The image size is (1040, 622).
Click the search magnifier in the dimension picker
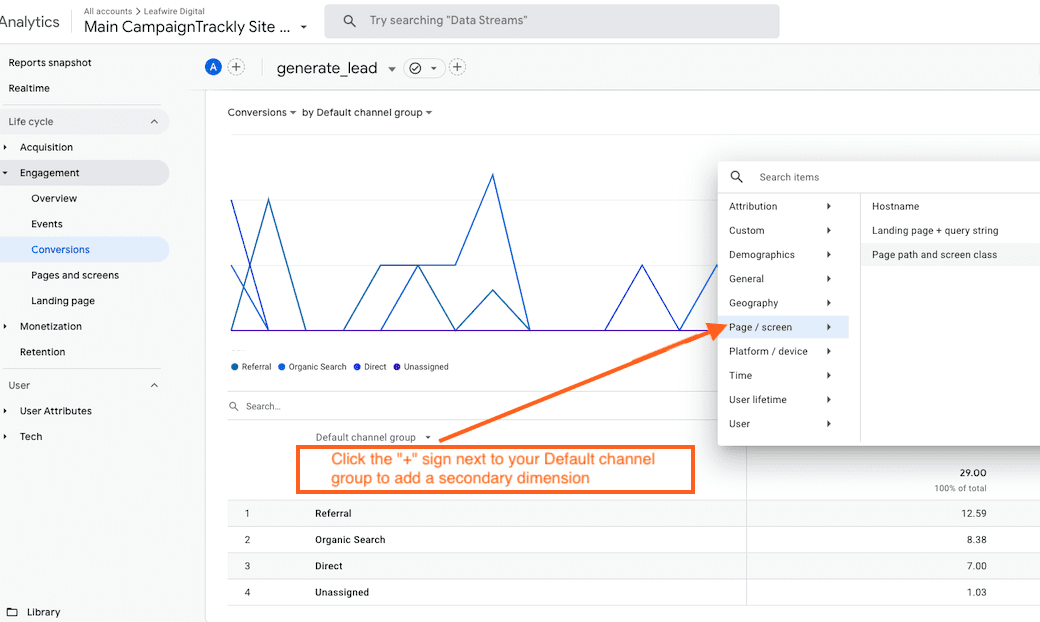(736, 176)
